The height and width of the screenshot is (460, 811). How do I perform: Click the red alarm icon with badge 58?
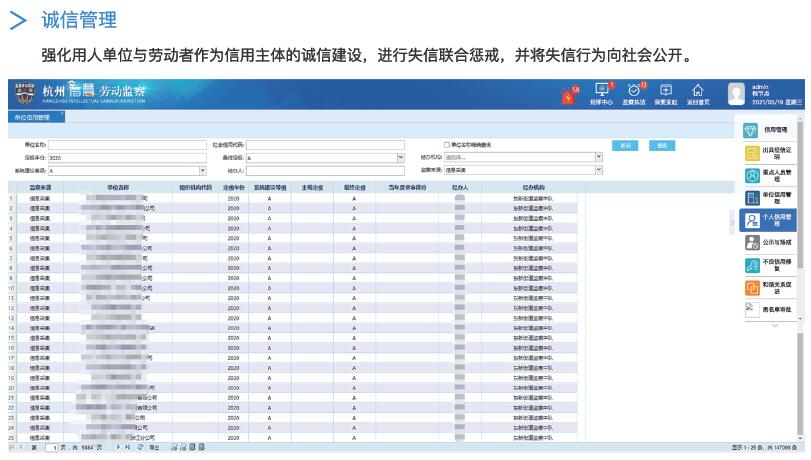(x=570, y=95)
